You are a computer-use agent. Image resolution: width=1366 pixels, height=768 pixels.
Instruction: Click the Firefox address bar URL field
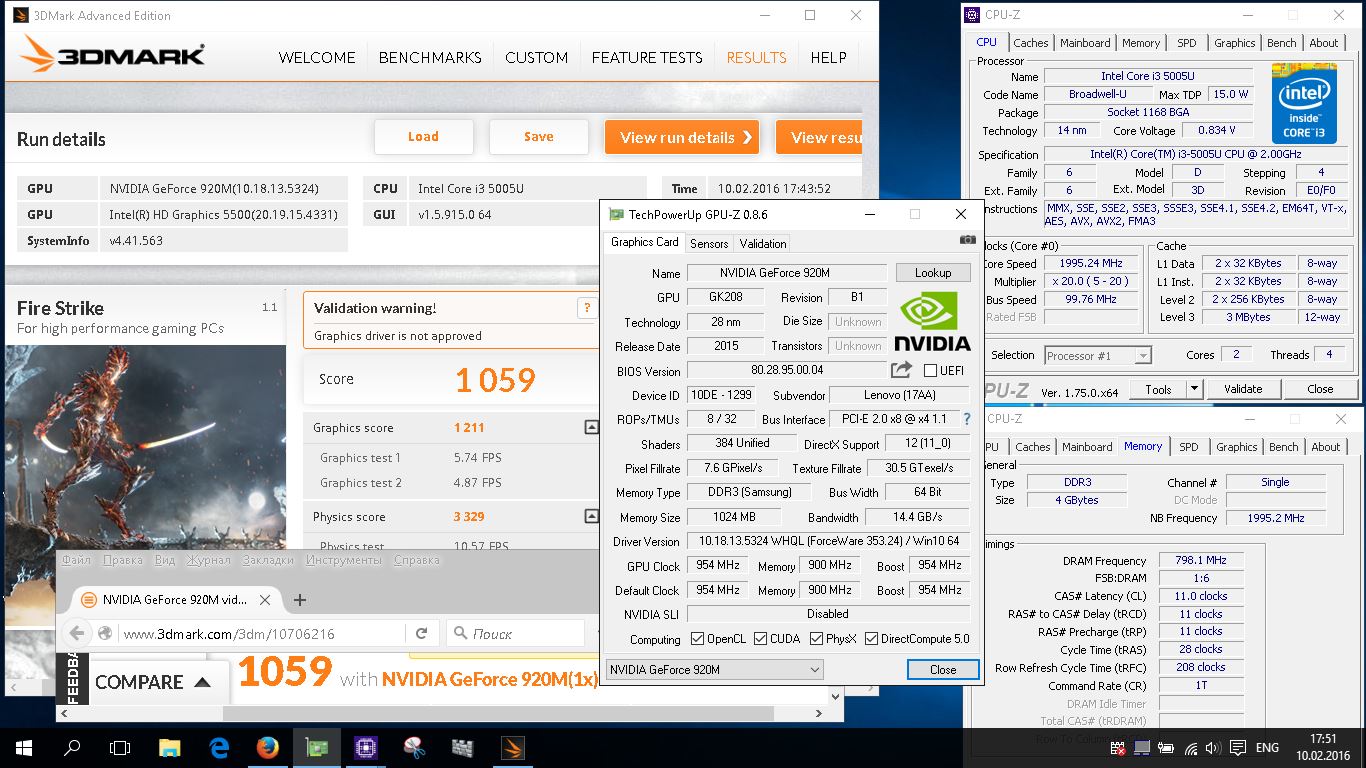point(260,633)
